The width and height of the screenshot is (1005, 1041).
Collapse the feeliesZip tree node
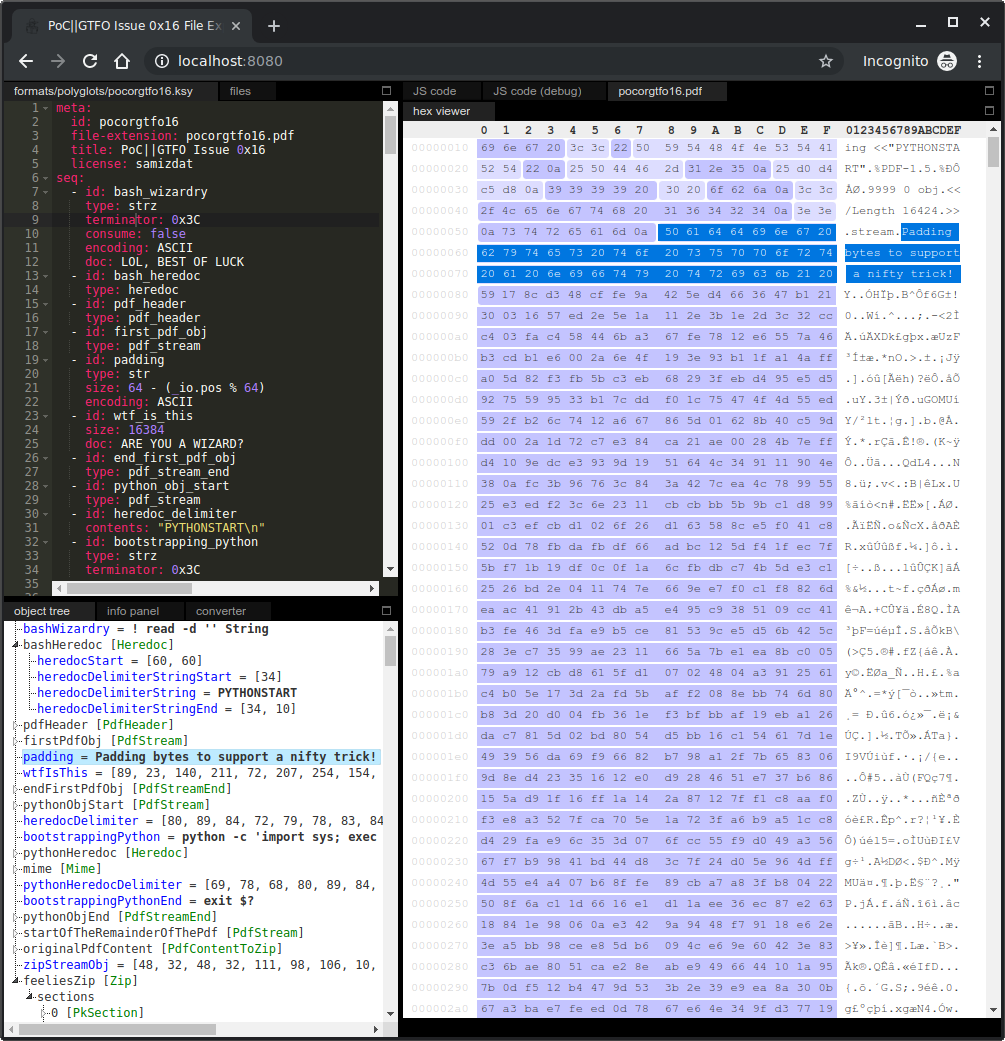coord(16,981)
